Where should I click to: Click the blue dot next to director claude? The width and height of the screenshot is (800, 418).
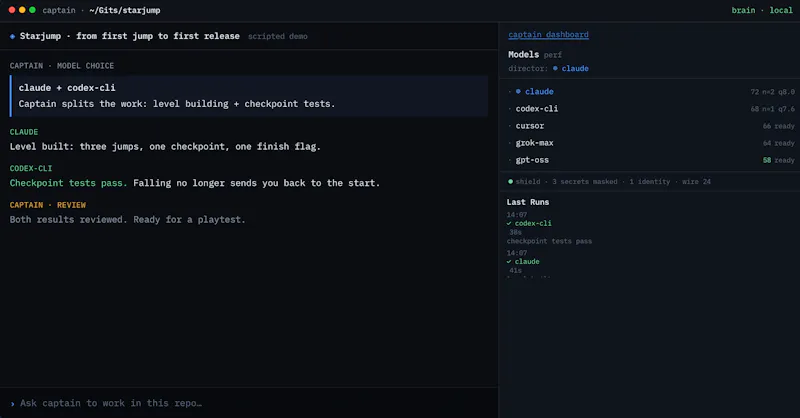click(x=555, y=68)
